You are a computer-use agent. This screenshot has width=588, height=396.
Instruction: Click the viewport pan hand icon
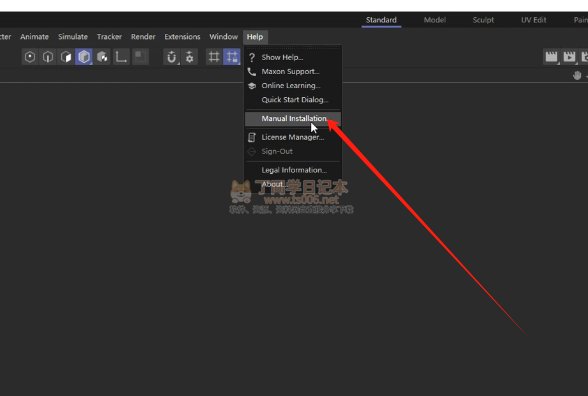577,75
